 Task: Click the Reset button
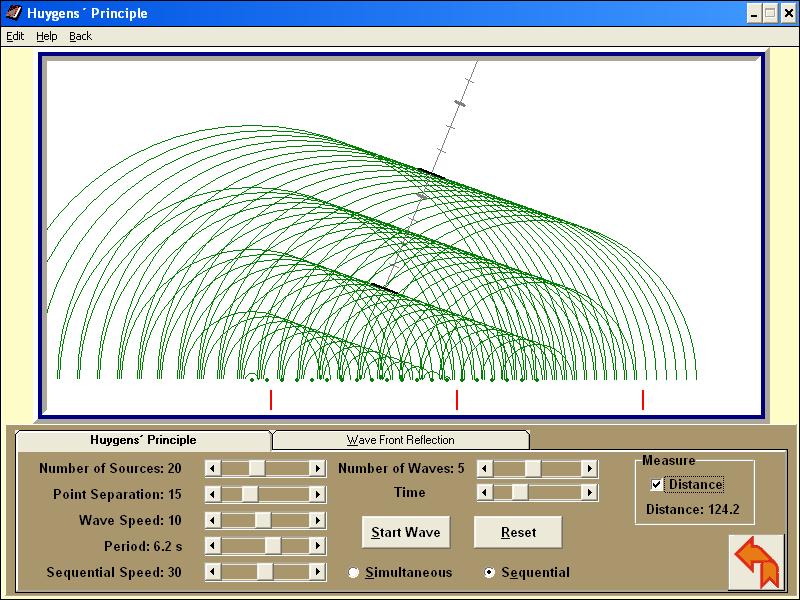tap(518, 532)
